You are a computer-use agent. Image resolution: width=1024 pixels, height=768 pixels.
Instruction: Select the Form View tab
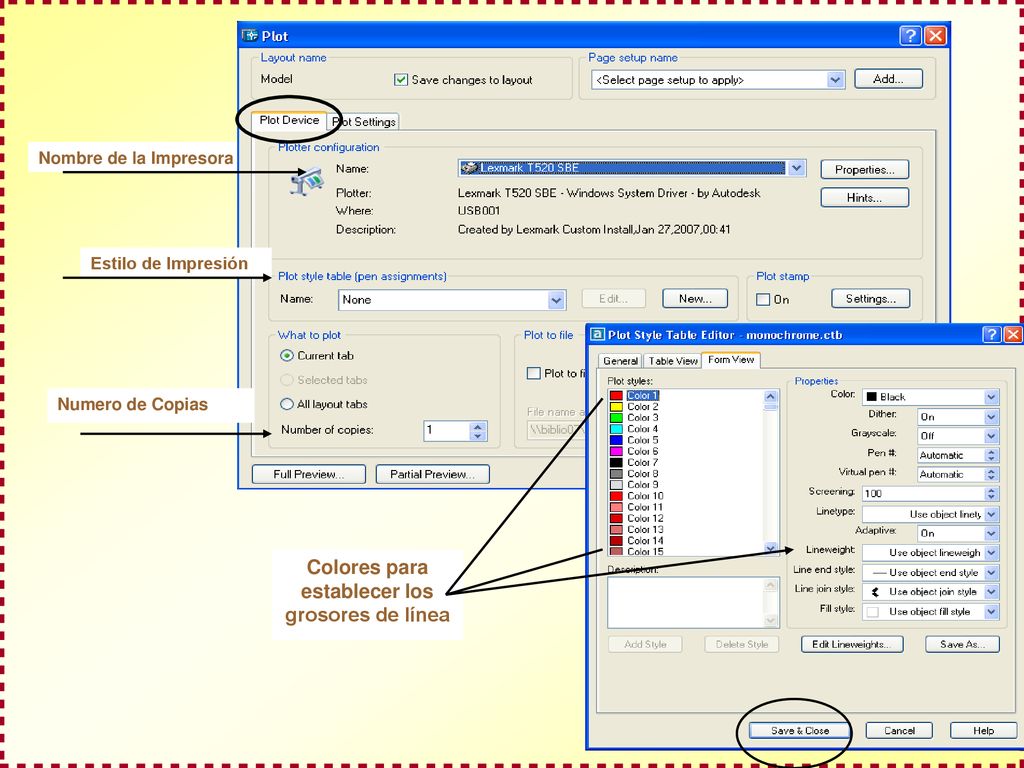(x=731, y=359)
